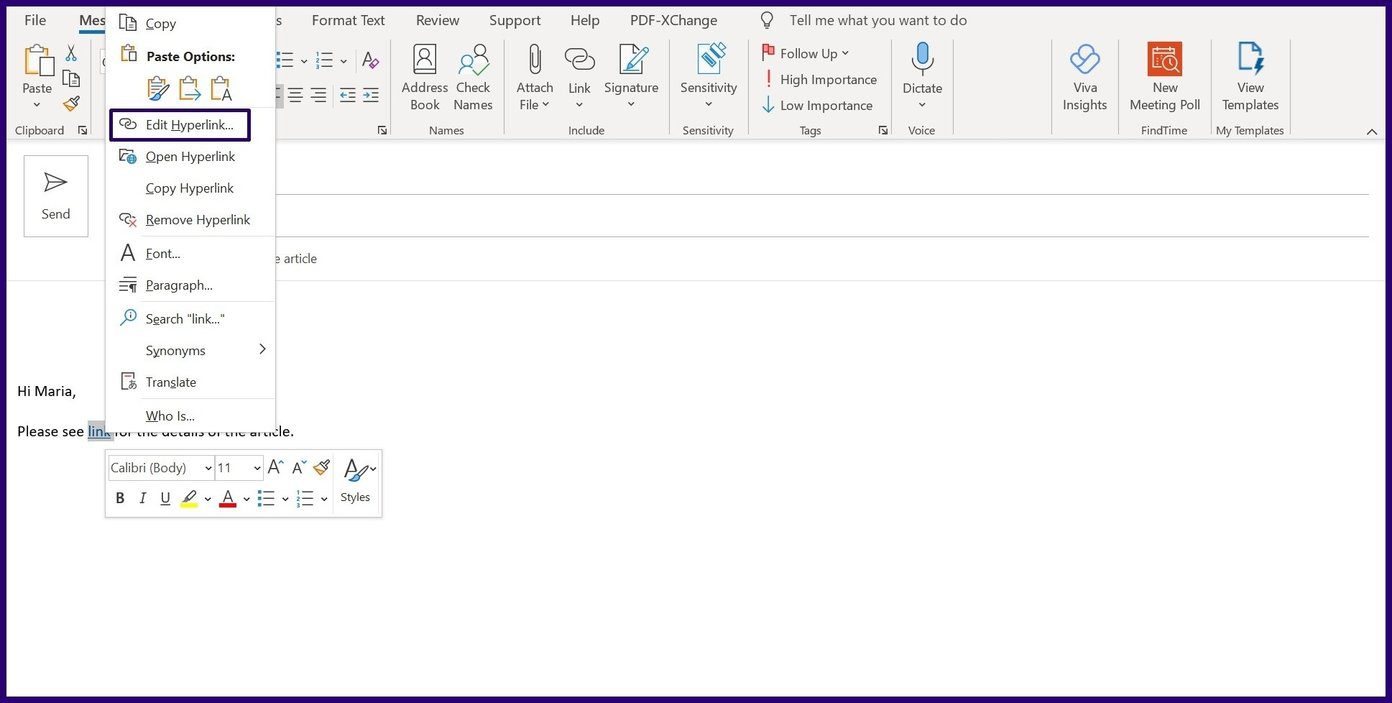
Task: Open the highlight color dropdown arrow
Action: click(208, 499)
